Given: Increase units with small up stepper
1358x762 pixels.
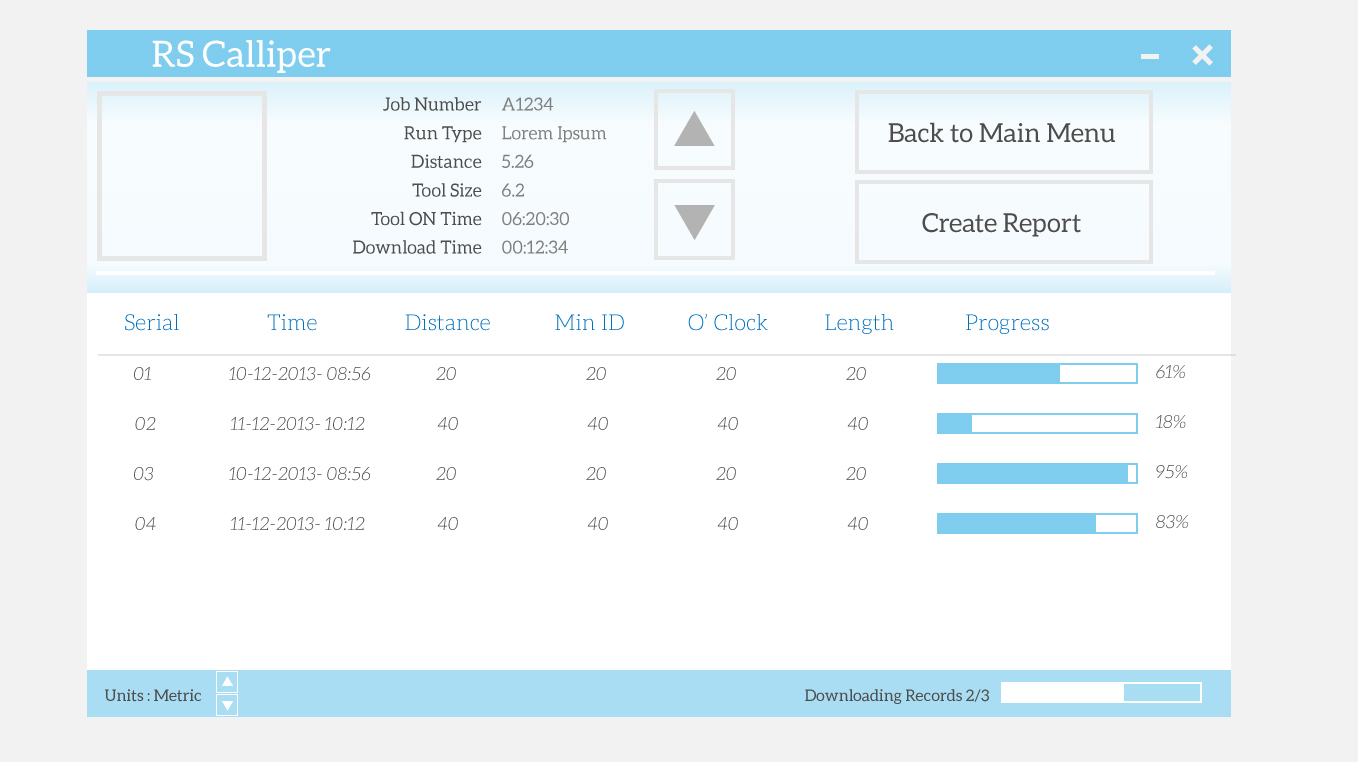Looking at the screenshot, I should pos(227,682).
